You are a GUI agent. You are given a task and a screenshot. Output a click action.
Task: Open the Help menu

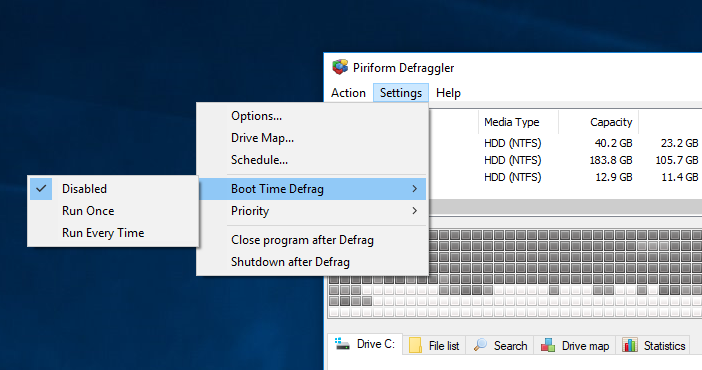[x=448, y=93]
